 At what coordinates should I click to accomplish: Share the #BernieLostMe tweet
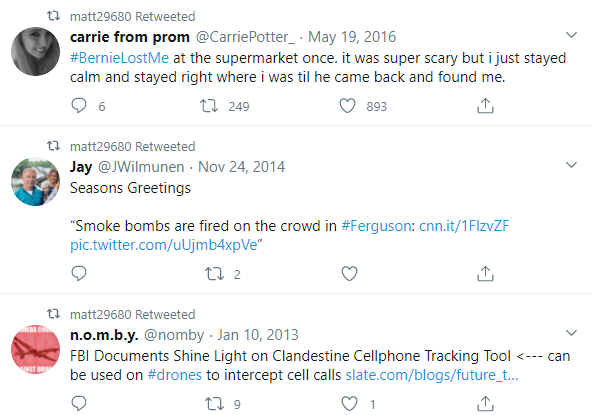coord(485,106)
